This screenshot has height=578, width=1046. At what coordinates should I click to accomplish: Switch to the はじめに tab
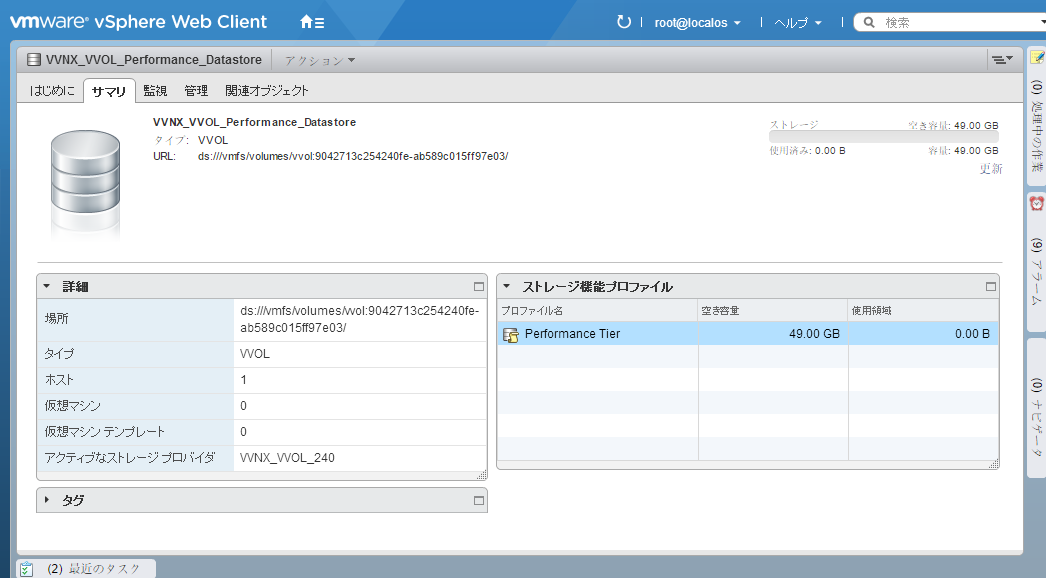52,91
